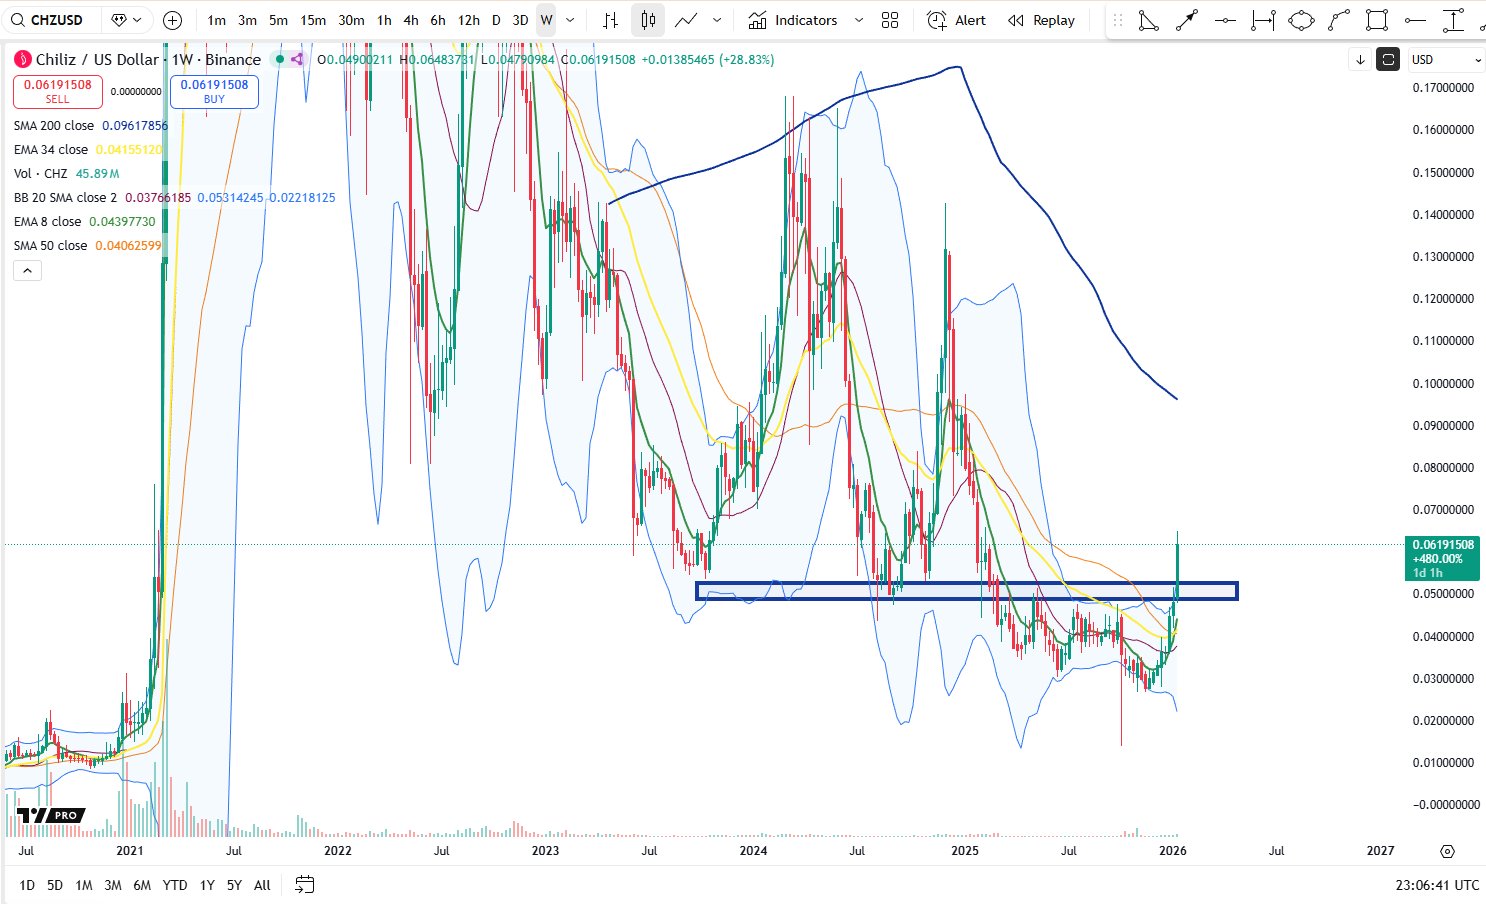The image size is (1486, 904).
Task: Select the SMA 50 close indicator legend
Action: pyautogui.click(x=51, y=245)
